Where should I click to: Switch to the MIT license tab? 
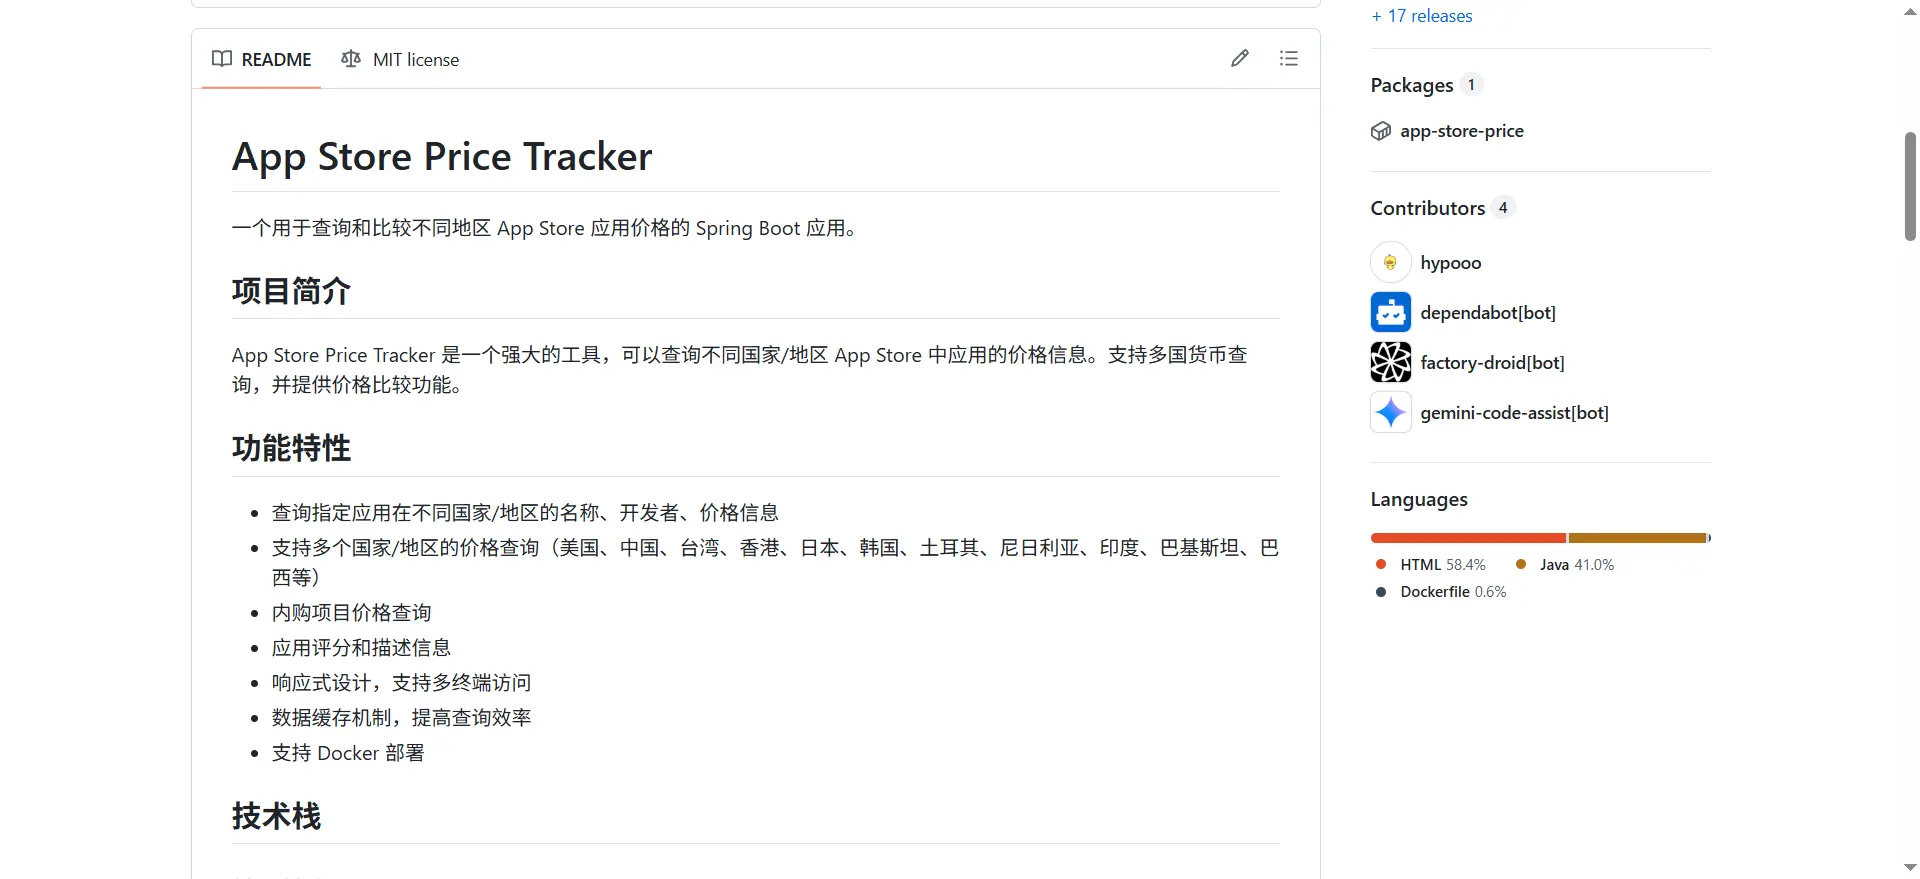400,59
